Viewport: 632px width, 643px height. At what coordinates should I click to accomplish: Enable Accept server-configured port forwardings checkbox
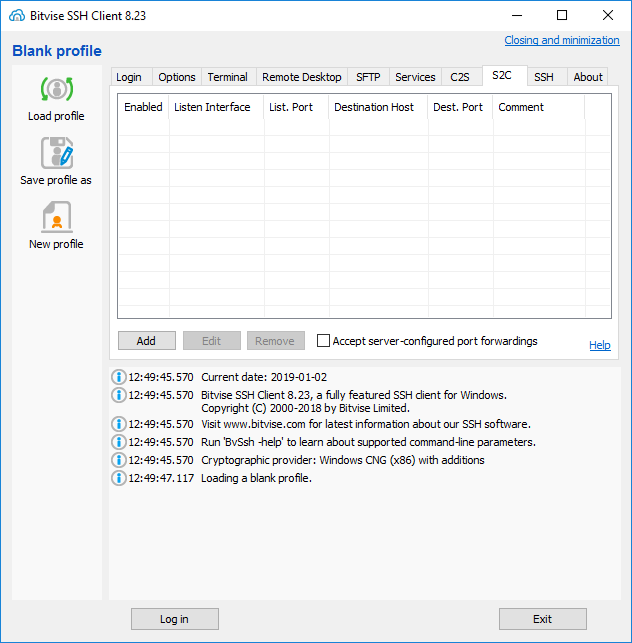coord(323,340)
